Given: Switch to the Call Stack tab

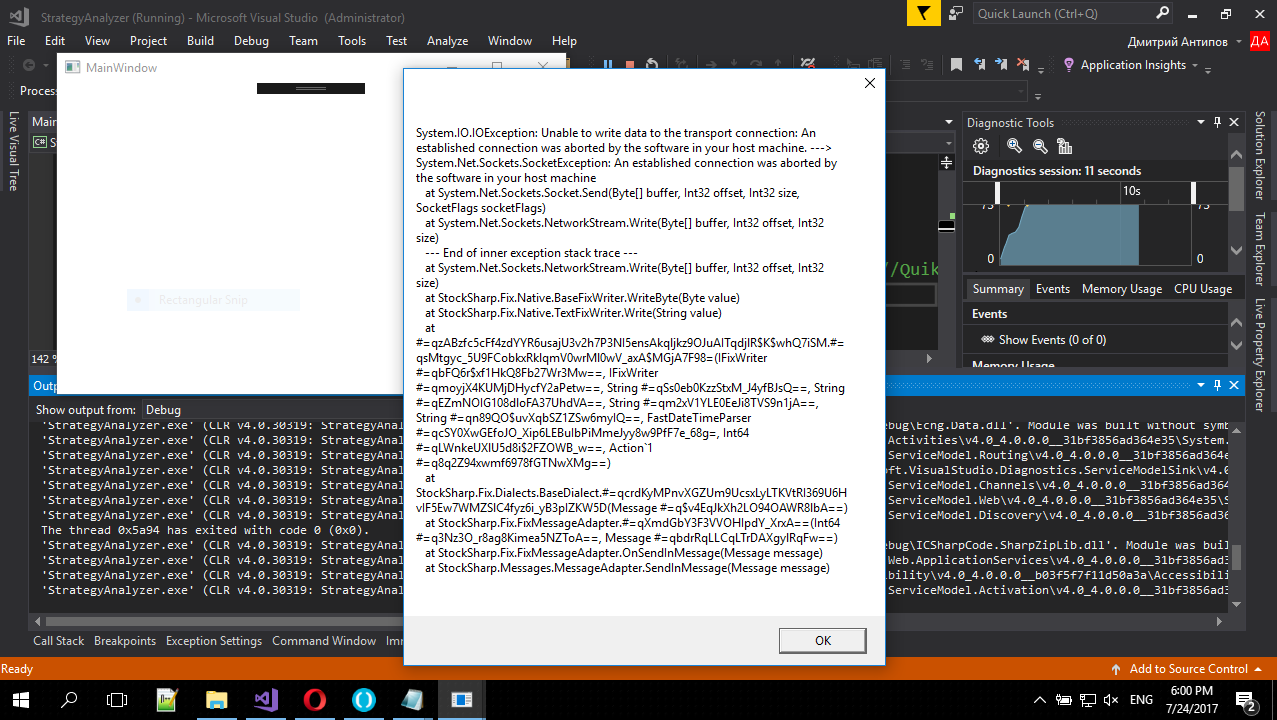Looking at the screenshot, I should [59, 641].
